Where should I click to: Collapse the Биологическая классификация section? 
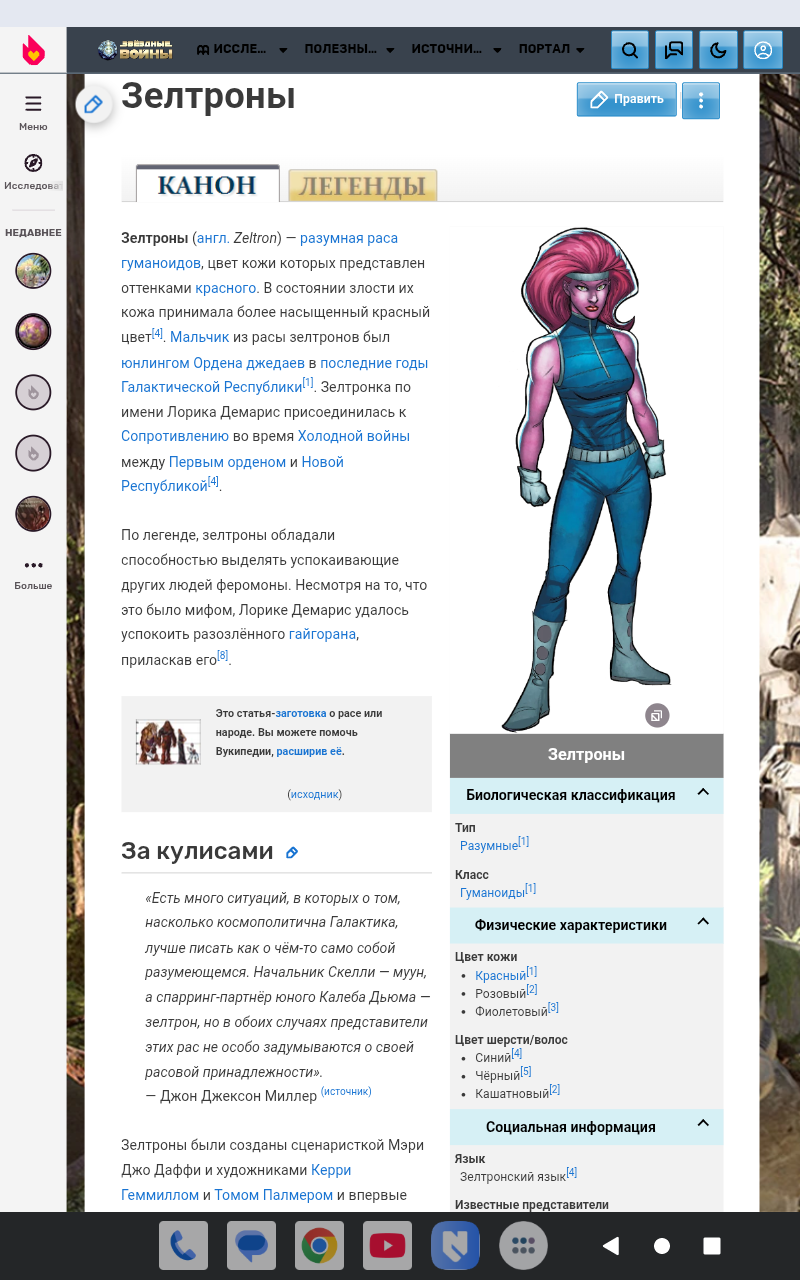(x=703, y=793)
